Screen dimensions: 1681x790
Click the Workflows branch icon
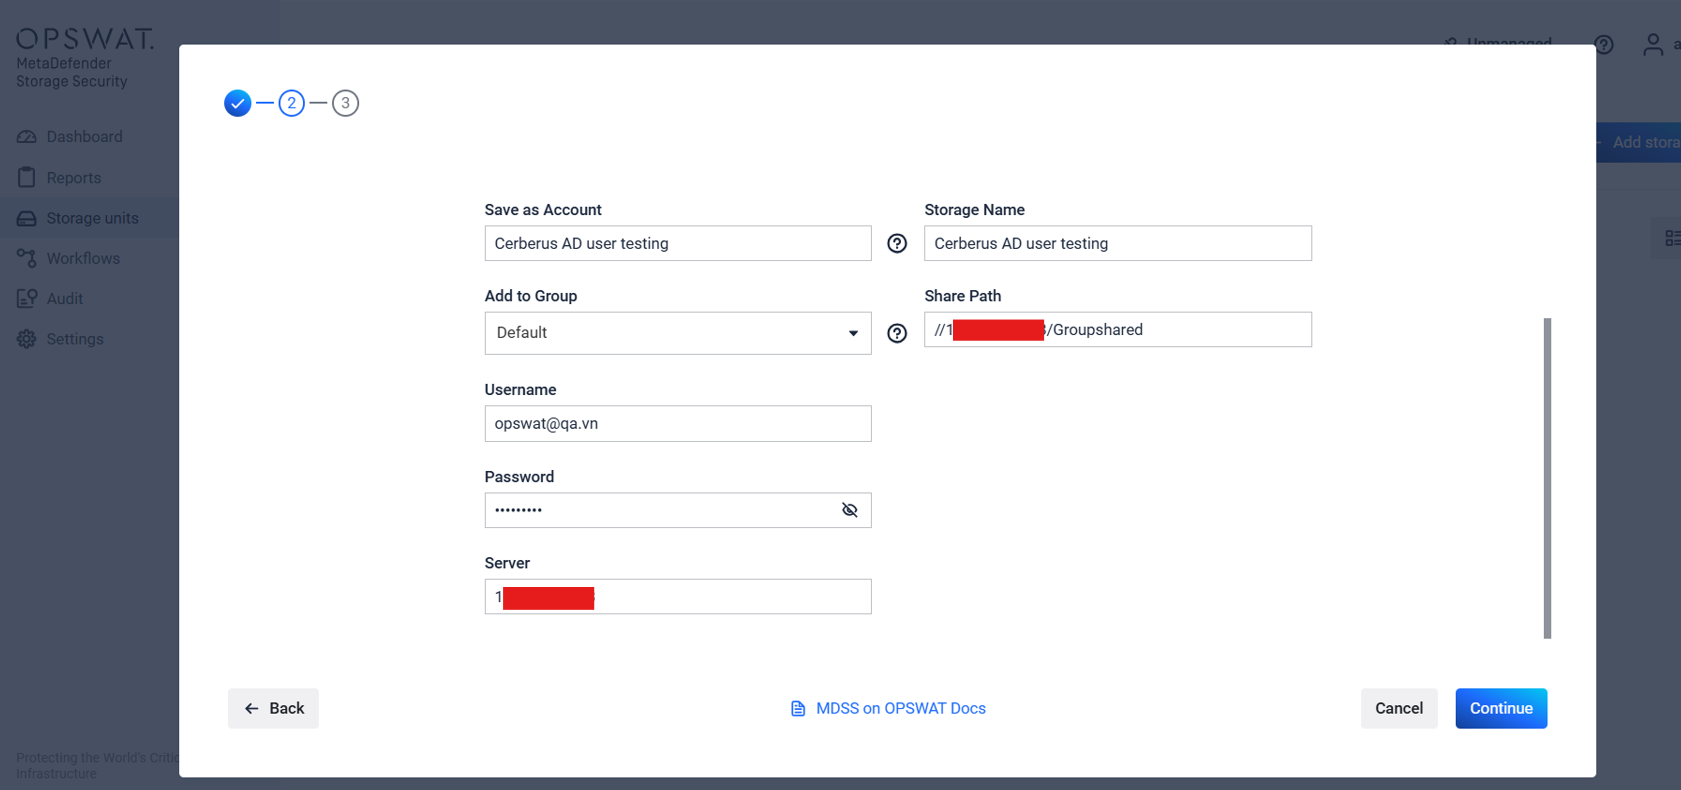[27, 258]
